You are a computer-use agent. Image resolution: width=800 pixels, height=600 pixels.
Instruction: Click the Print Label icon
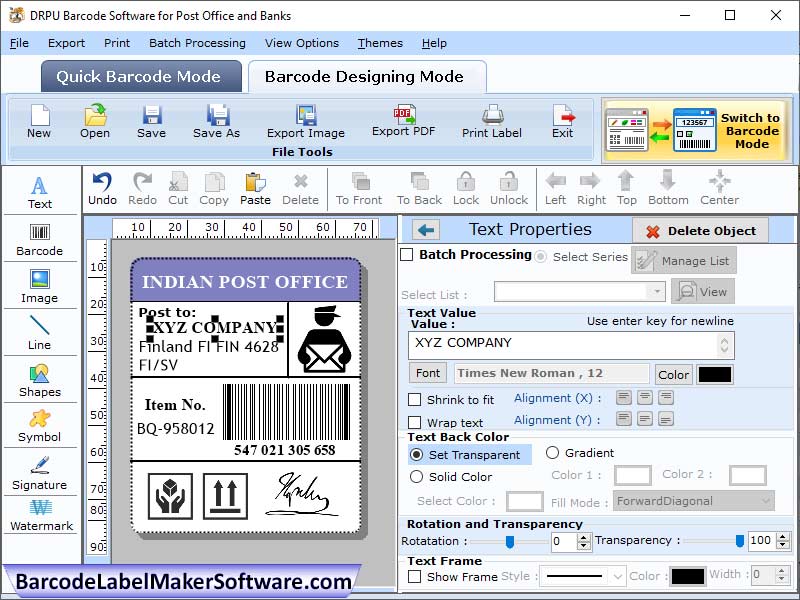492,121
